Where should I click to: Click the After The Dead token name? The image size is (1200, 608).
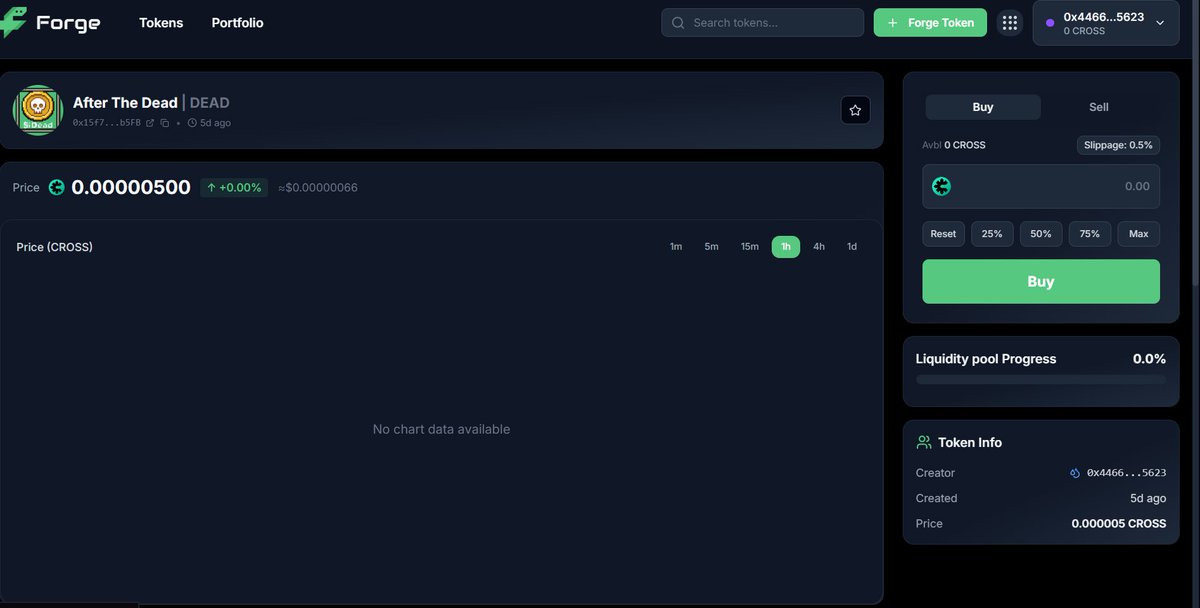(125, 103)
